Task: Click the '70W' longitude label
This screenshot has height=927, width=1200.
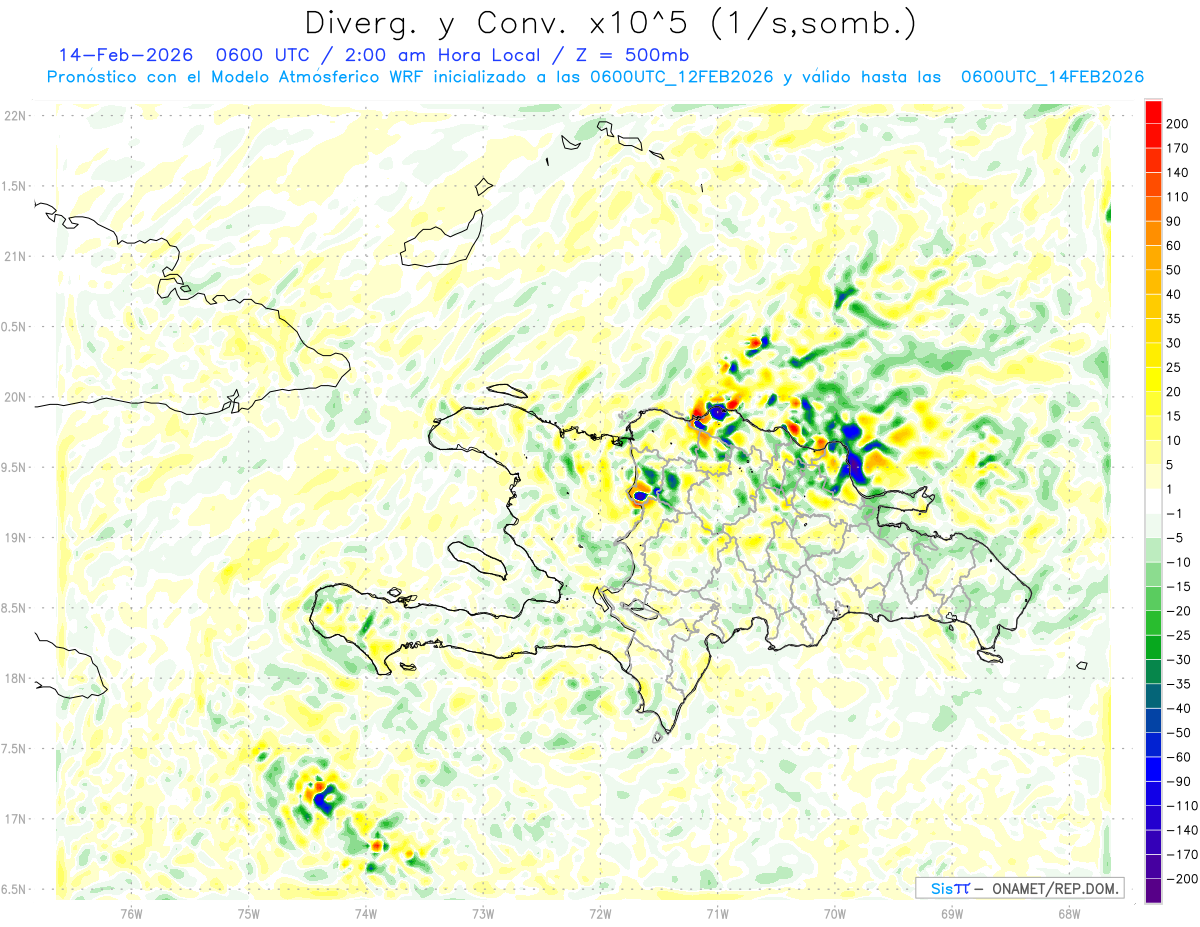Action: [835, 913]
